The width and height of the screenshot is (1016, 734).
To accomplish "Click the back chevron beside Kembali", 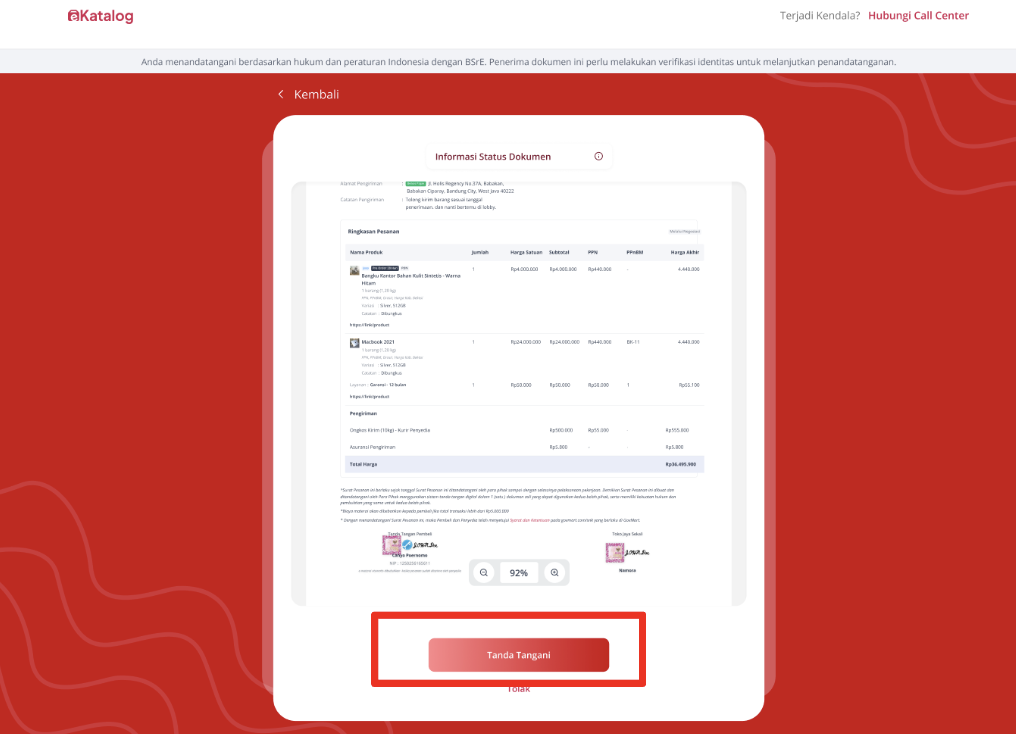I will [281, 94].
